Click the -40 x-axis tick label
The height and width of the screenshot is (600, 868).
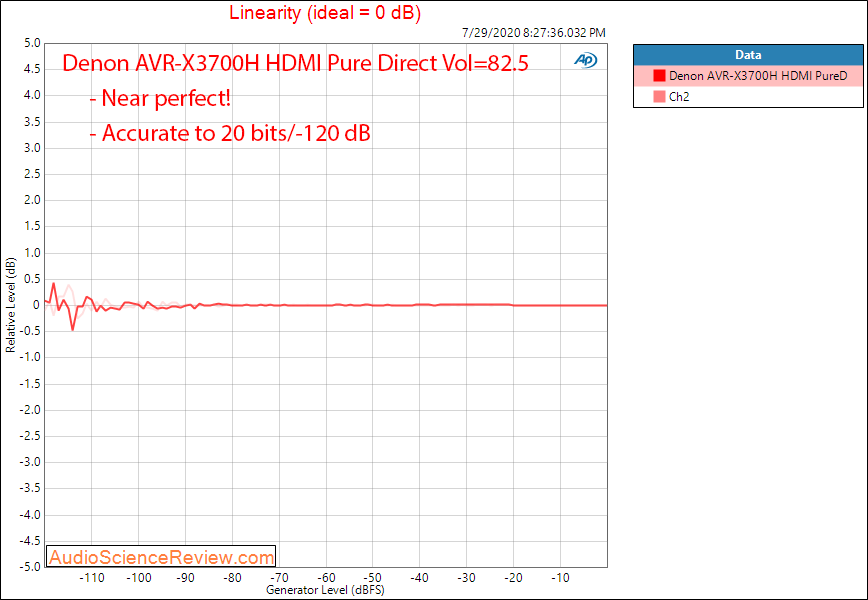click(x=420, y=578)
